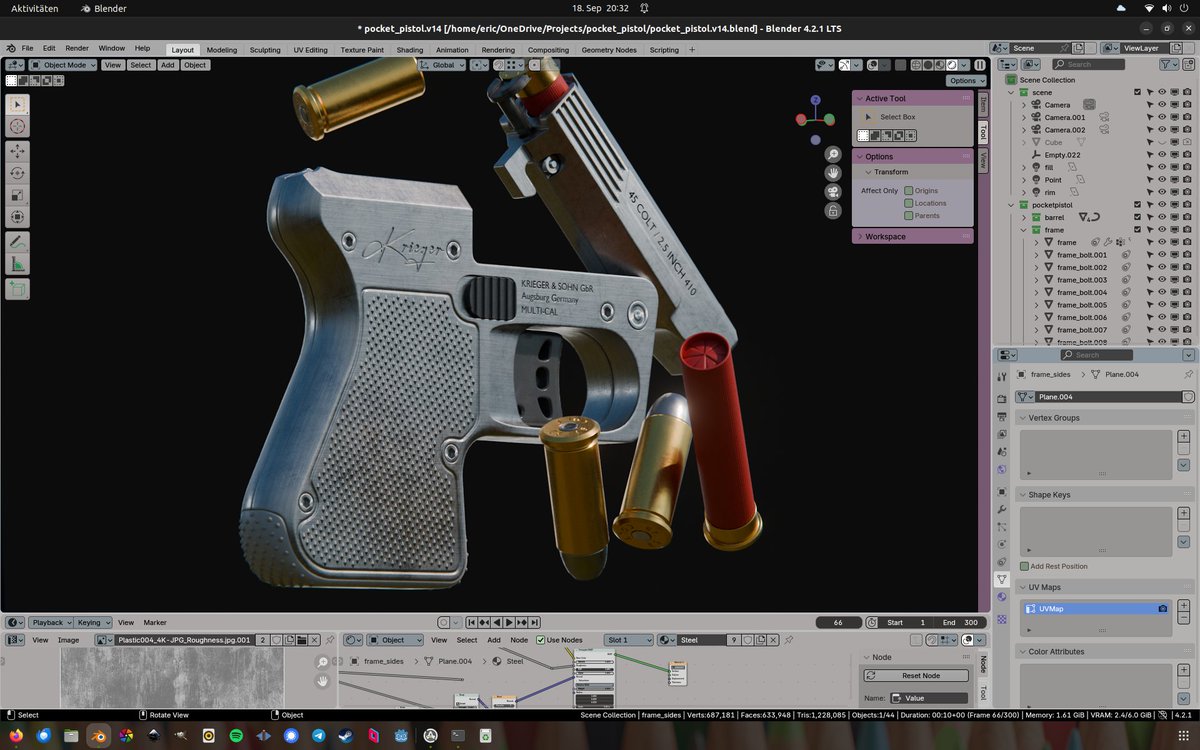
Task: Select the Cursor tool in the toolbar
Action: (x=17, y=127)
